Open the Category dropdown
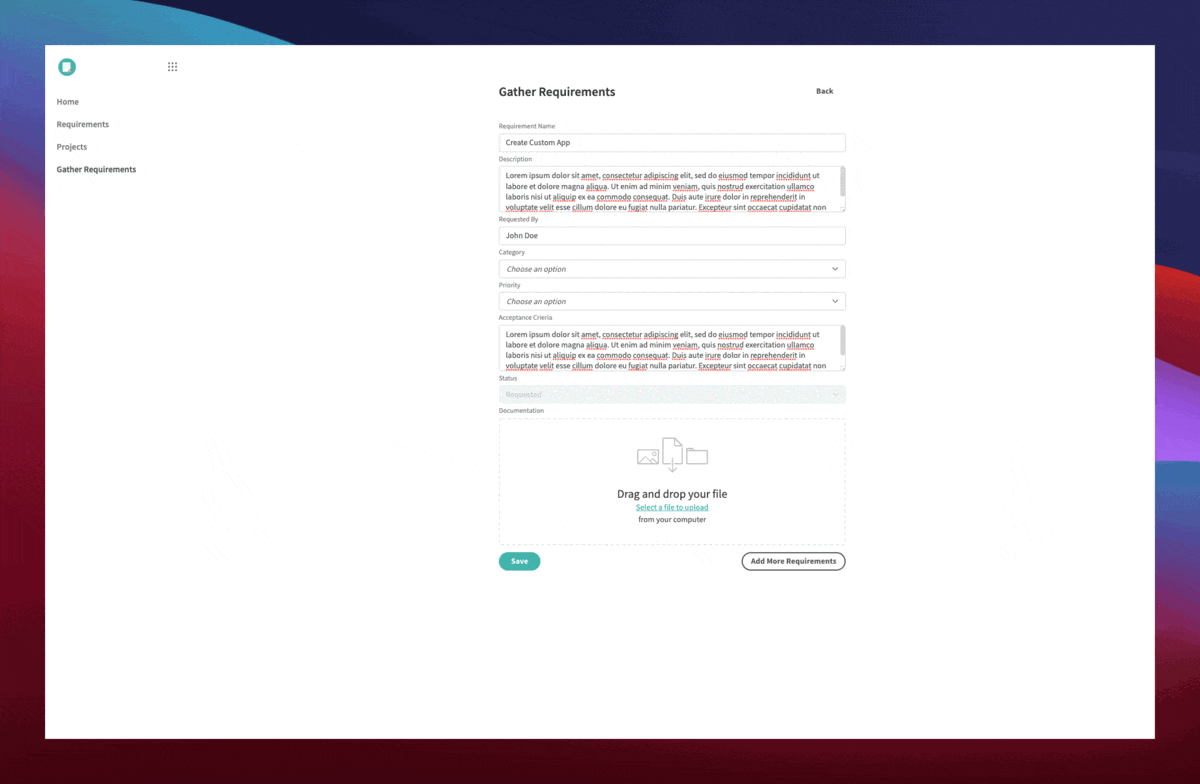The width and height of the screenshot is (1200, 784). [x=671, y=268]
